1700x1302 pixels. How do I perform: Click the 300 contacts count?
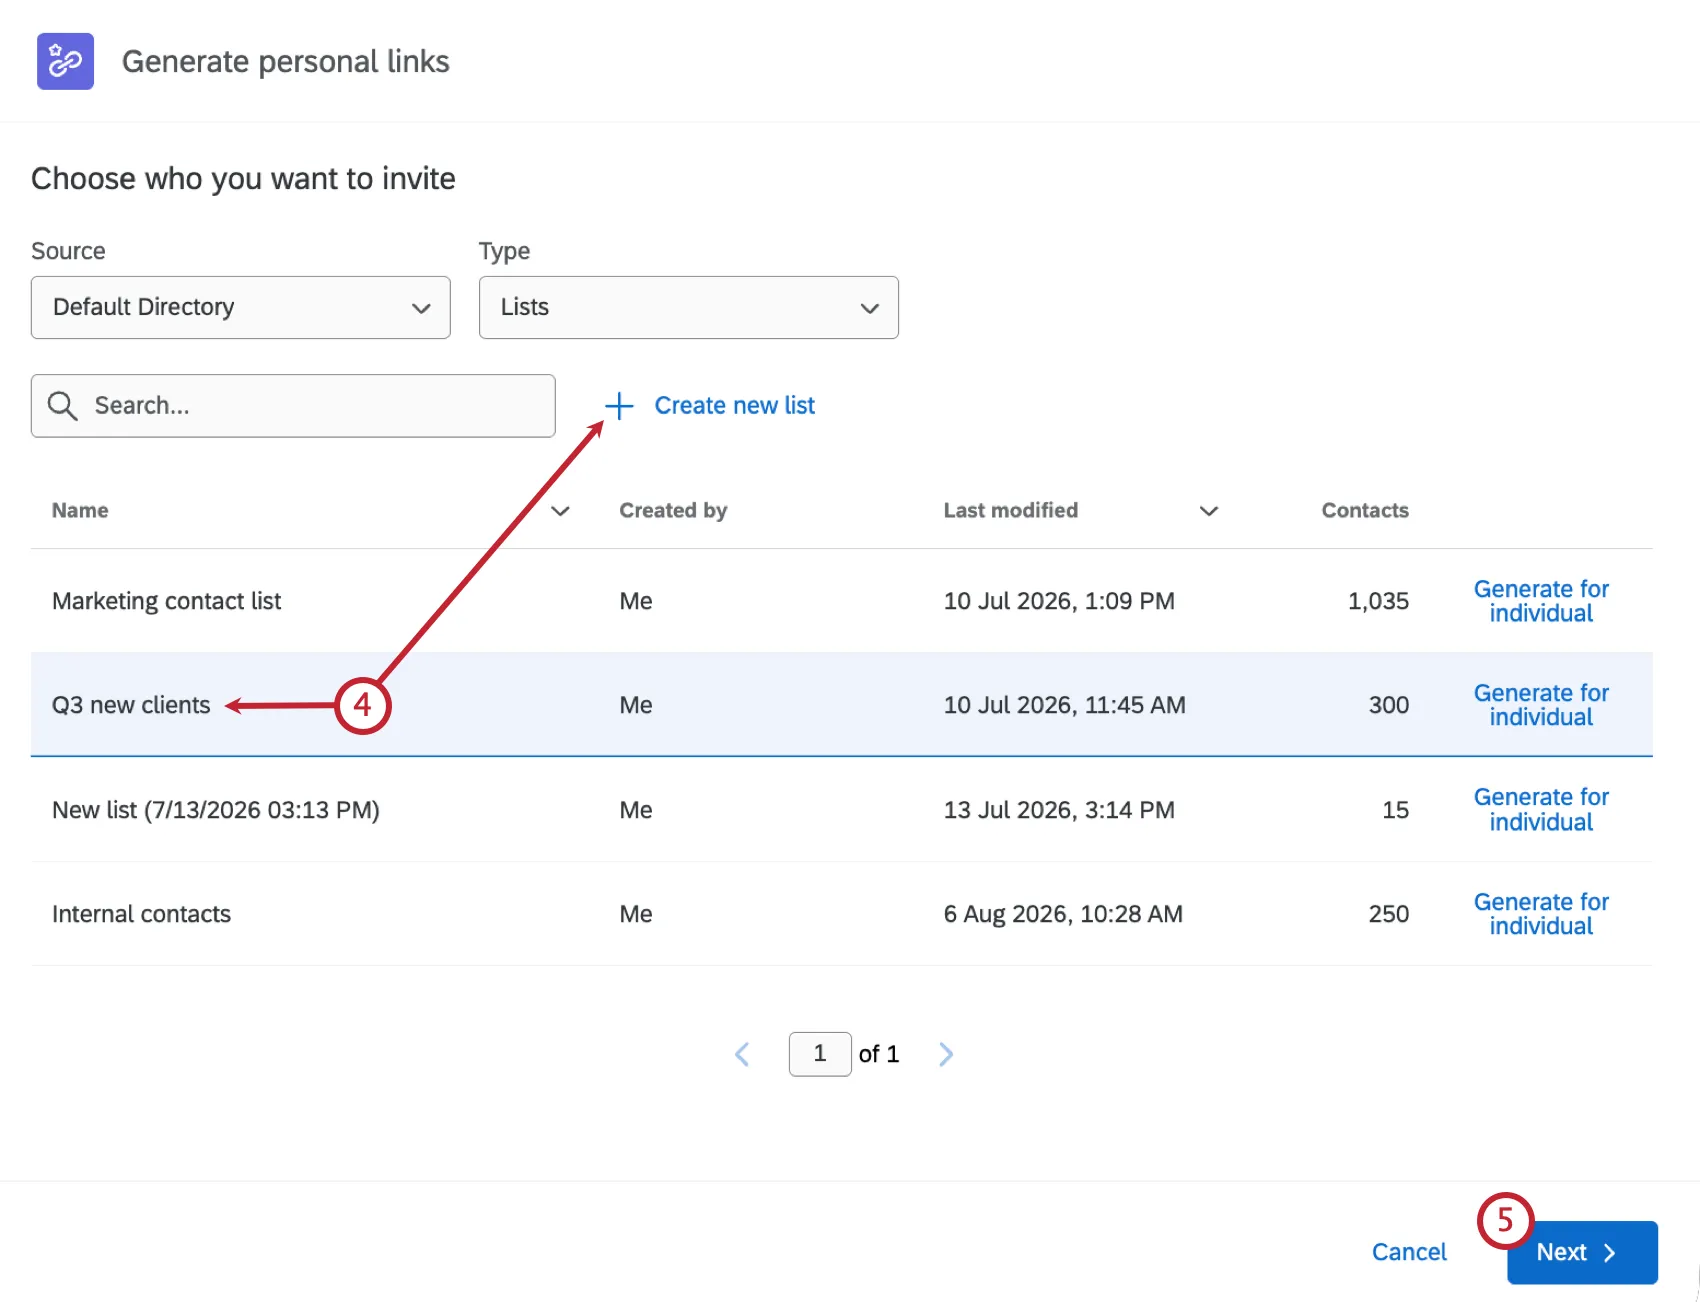coord(1389,705)
